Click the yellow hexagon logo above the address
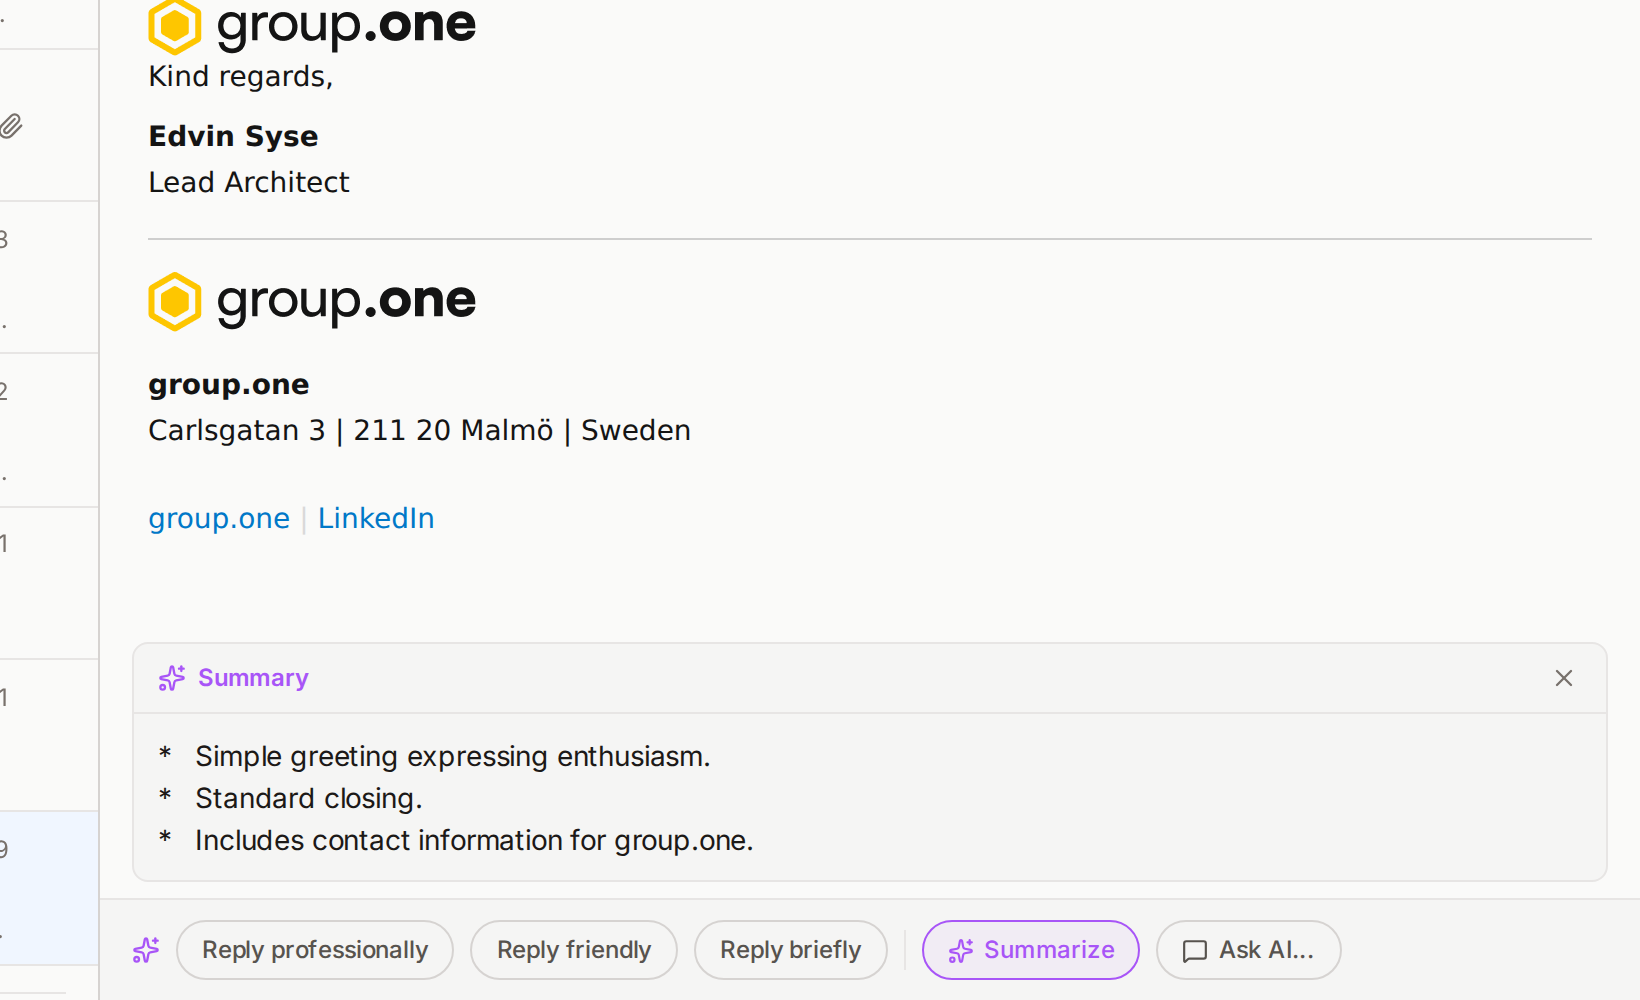 click(x=175, y=301)
